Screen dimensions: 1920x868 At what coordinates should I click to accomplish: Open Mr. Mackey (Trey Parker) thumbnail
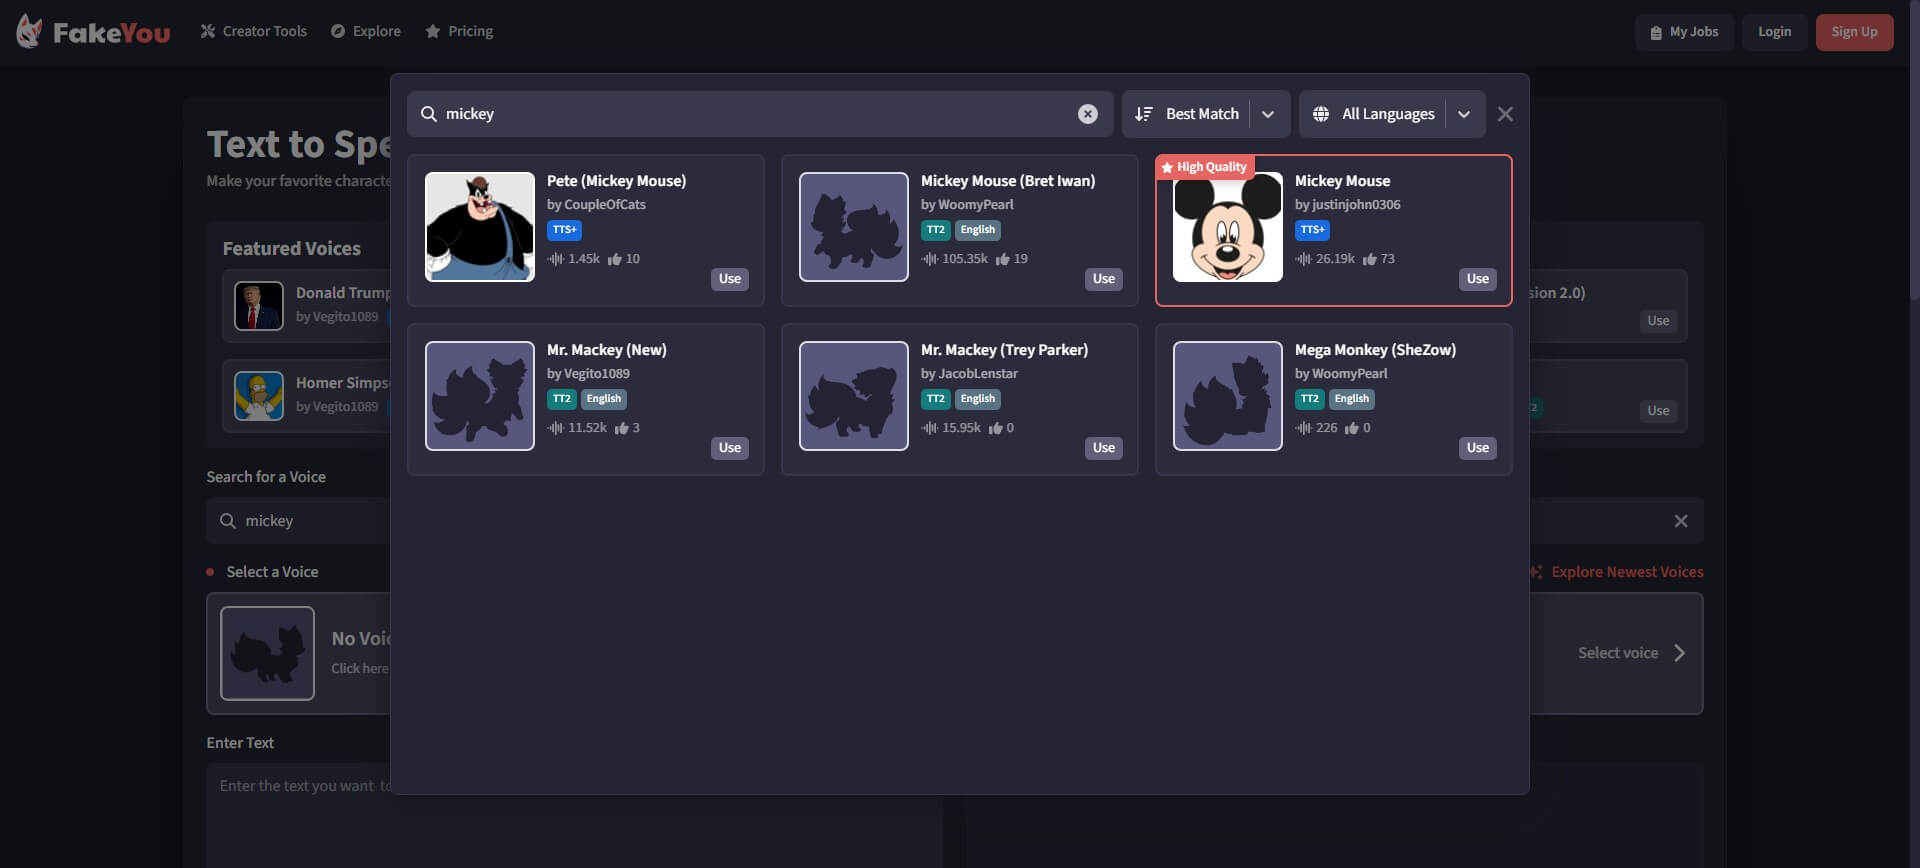[854, 396]
